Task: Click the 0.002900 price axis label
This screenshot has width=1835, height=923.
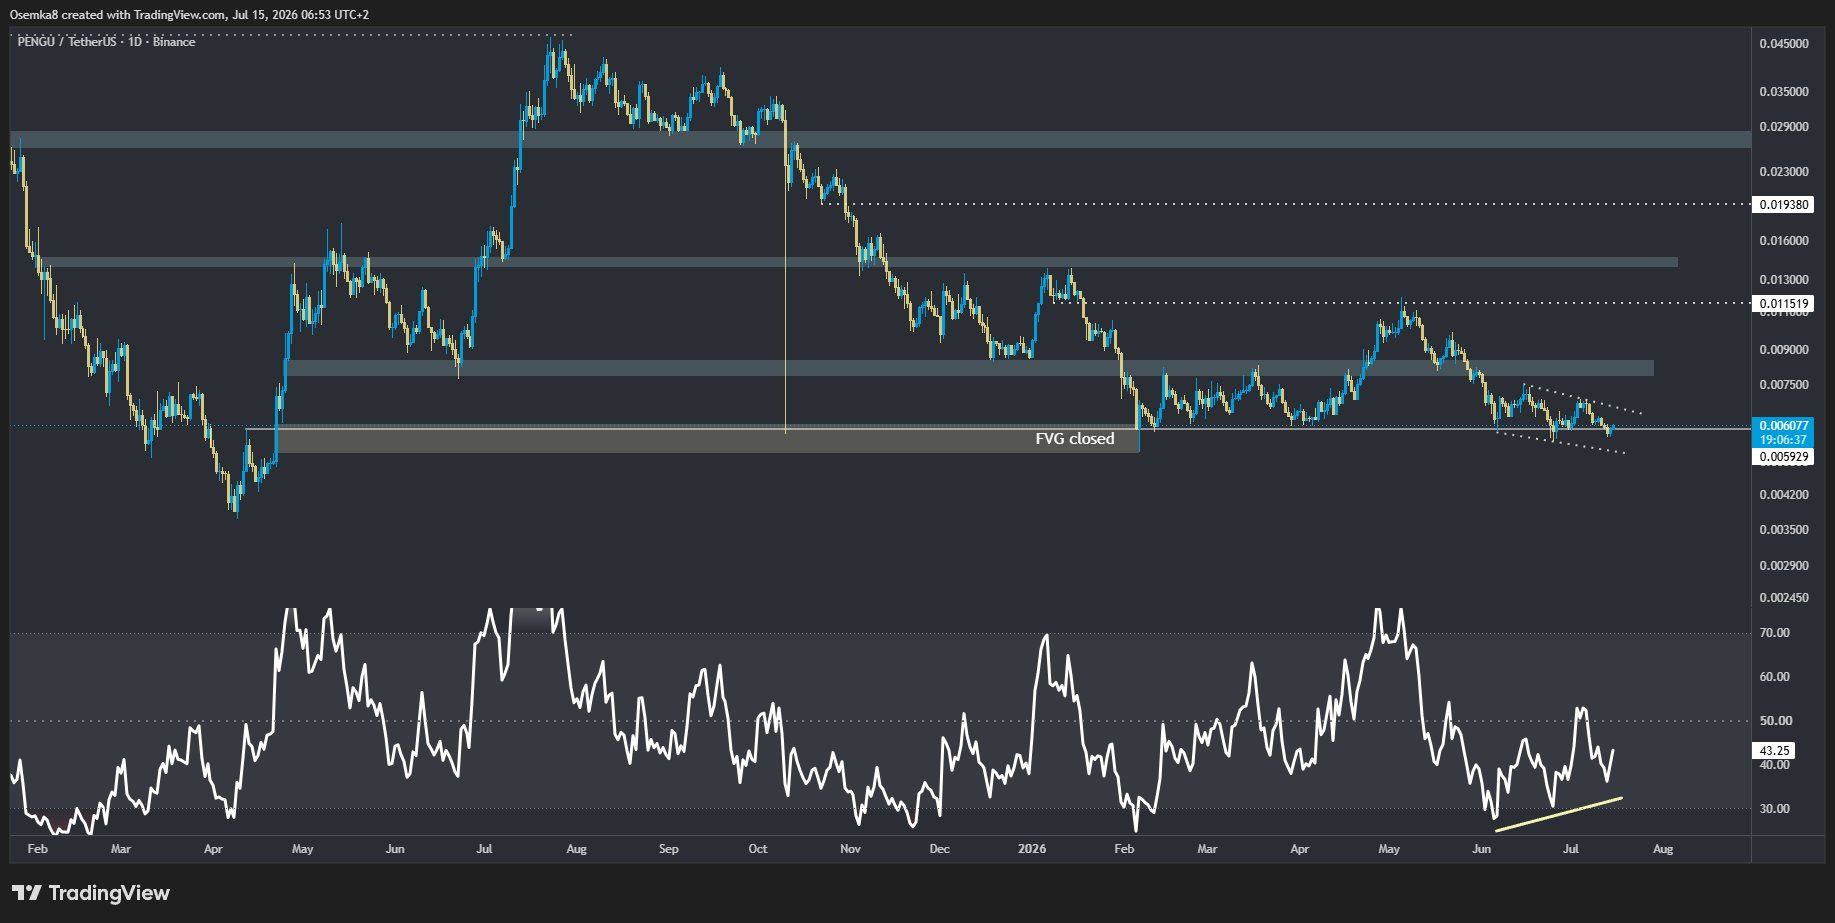Action: click(1783, 566)
